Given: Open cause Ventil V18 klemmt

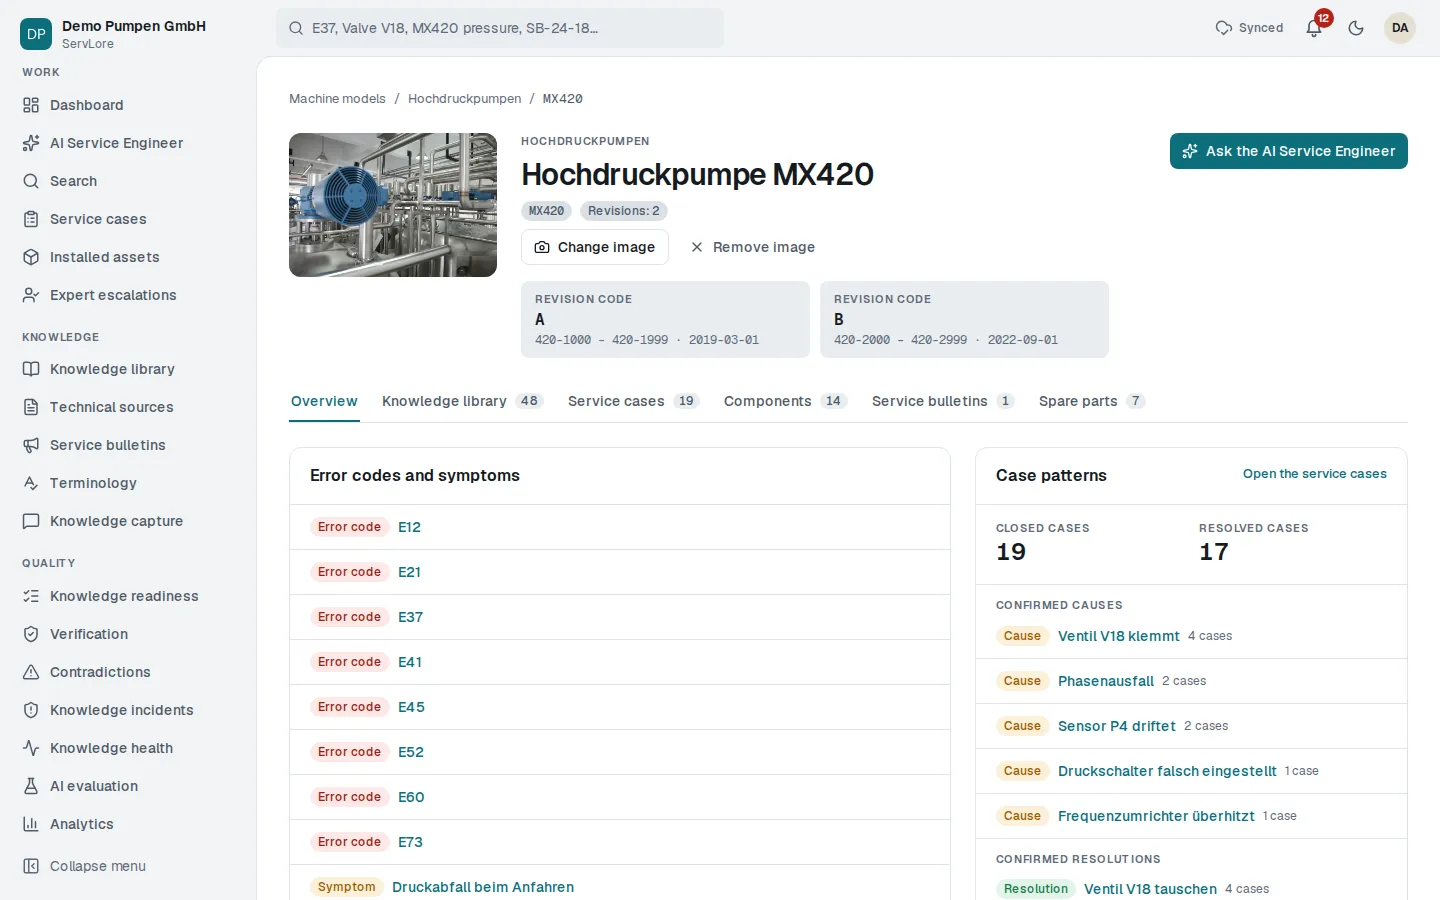Looking at the screenshot, I should point(1119,636).
